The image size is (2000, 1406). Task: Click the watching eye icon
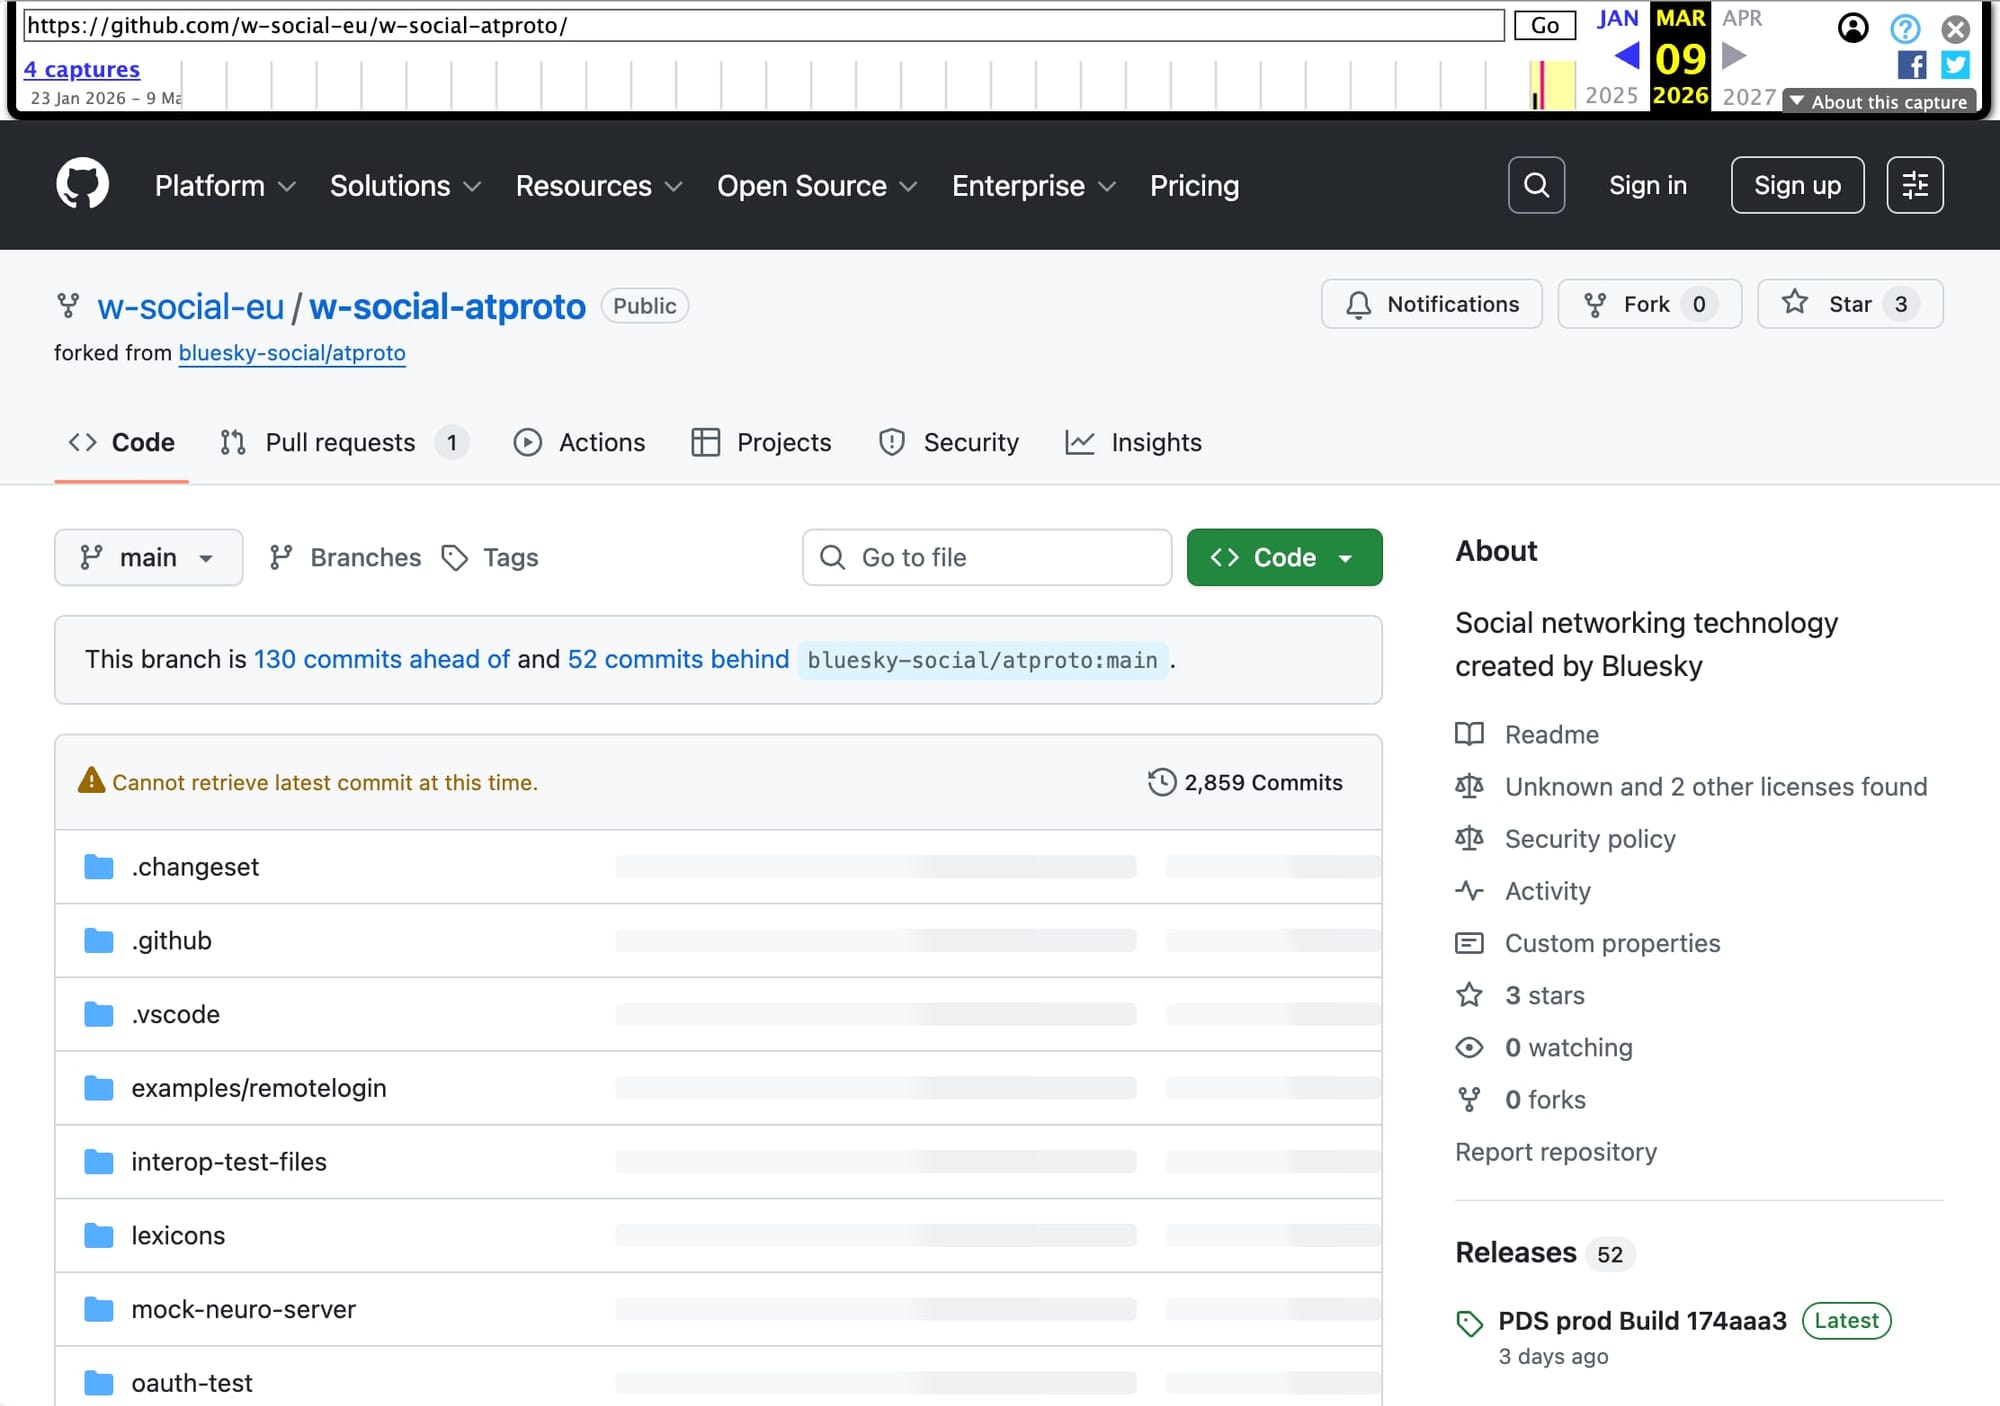(1469, 1047)
